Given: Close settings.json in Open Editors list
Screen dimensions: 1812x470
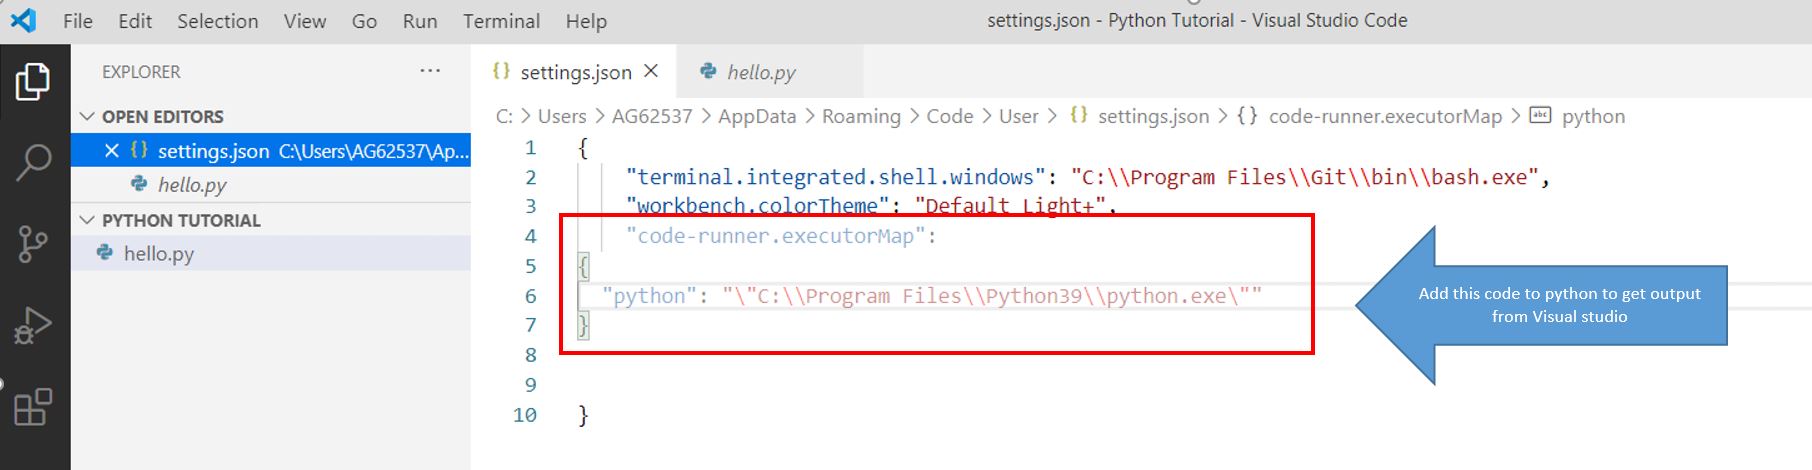Looking at the screenshot, I should click(112, 151).
